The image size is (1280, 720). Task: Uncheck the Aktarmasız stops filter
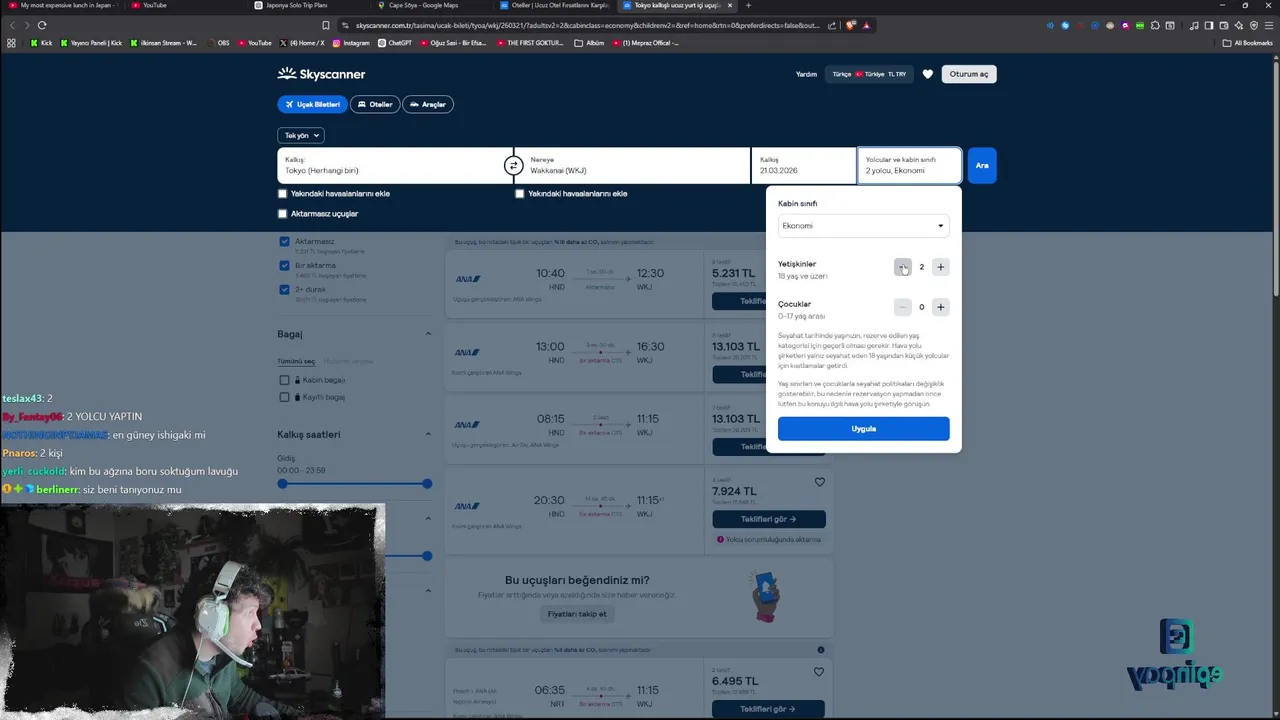tap(285, 242)
